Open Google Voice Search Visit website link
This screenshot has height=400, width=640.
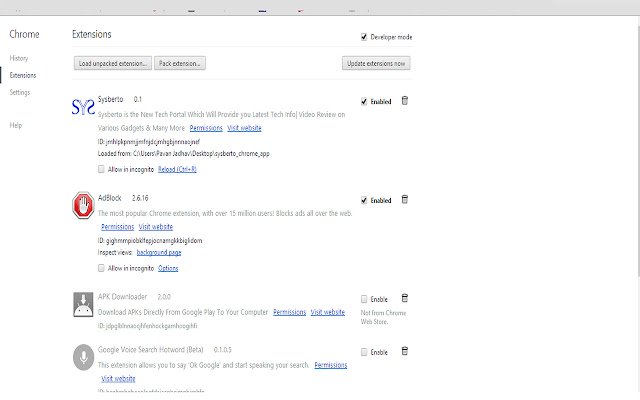click(118, 379)
